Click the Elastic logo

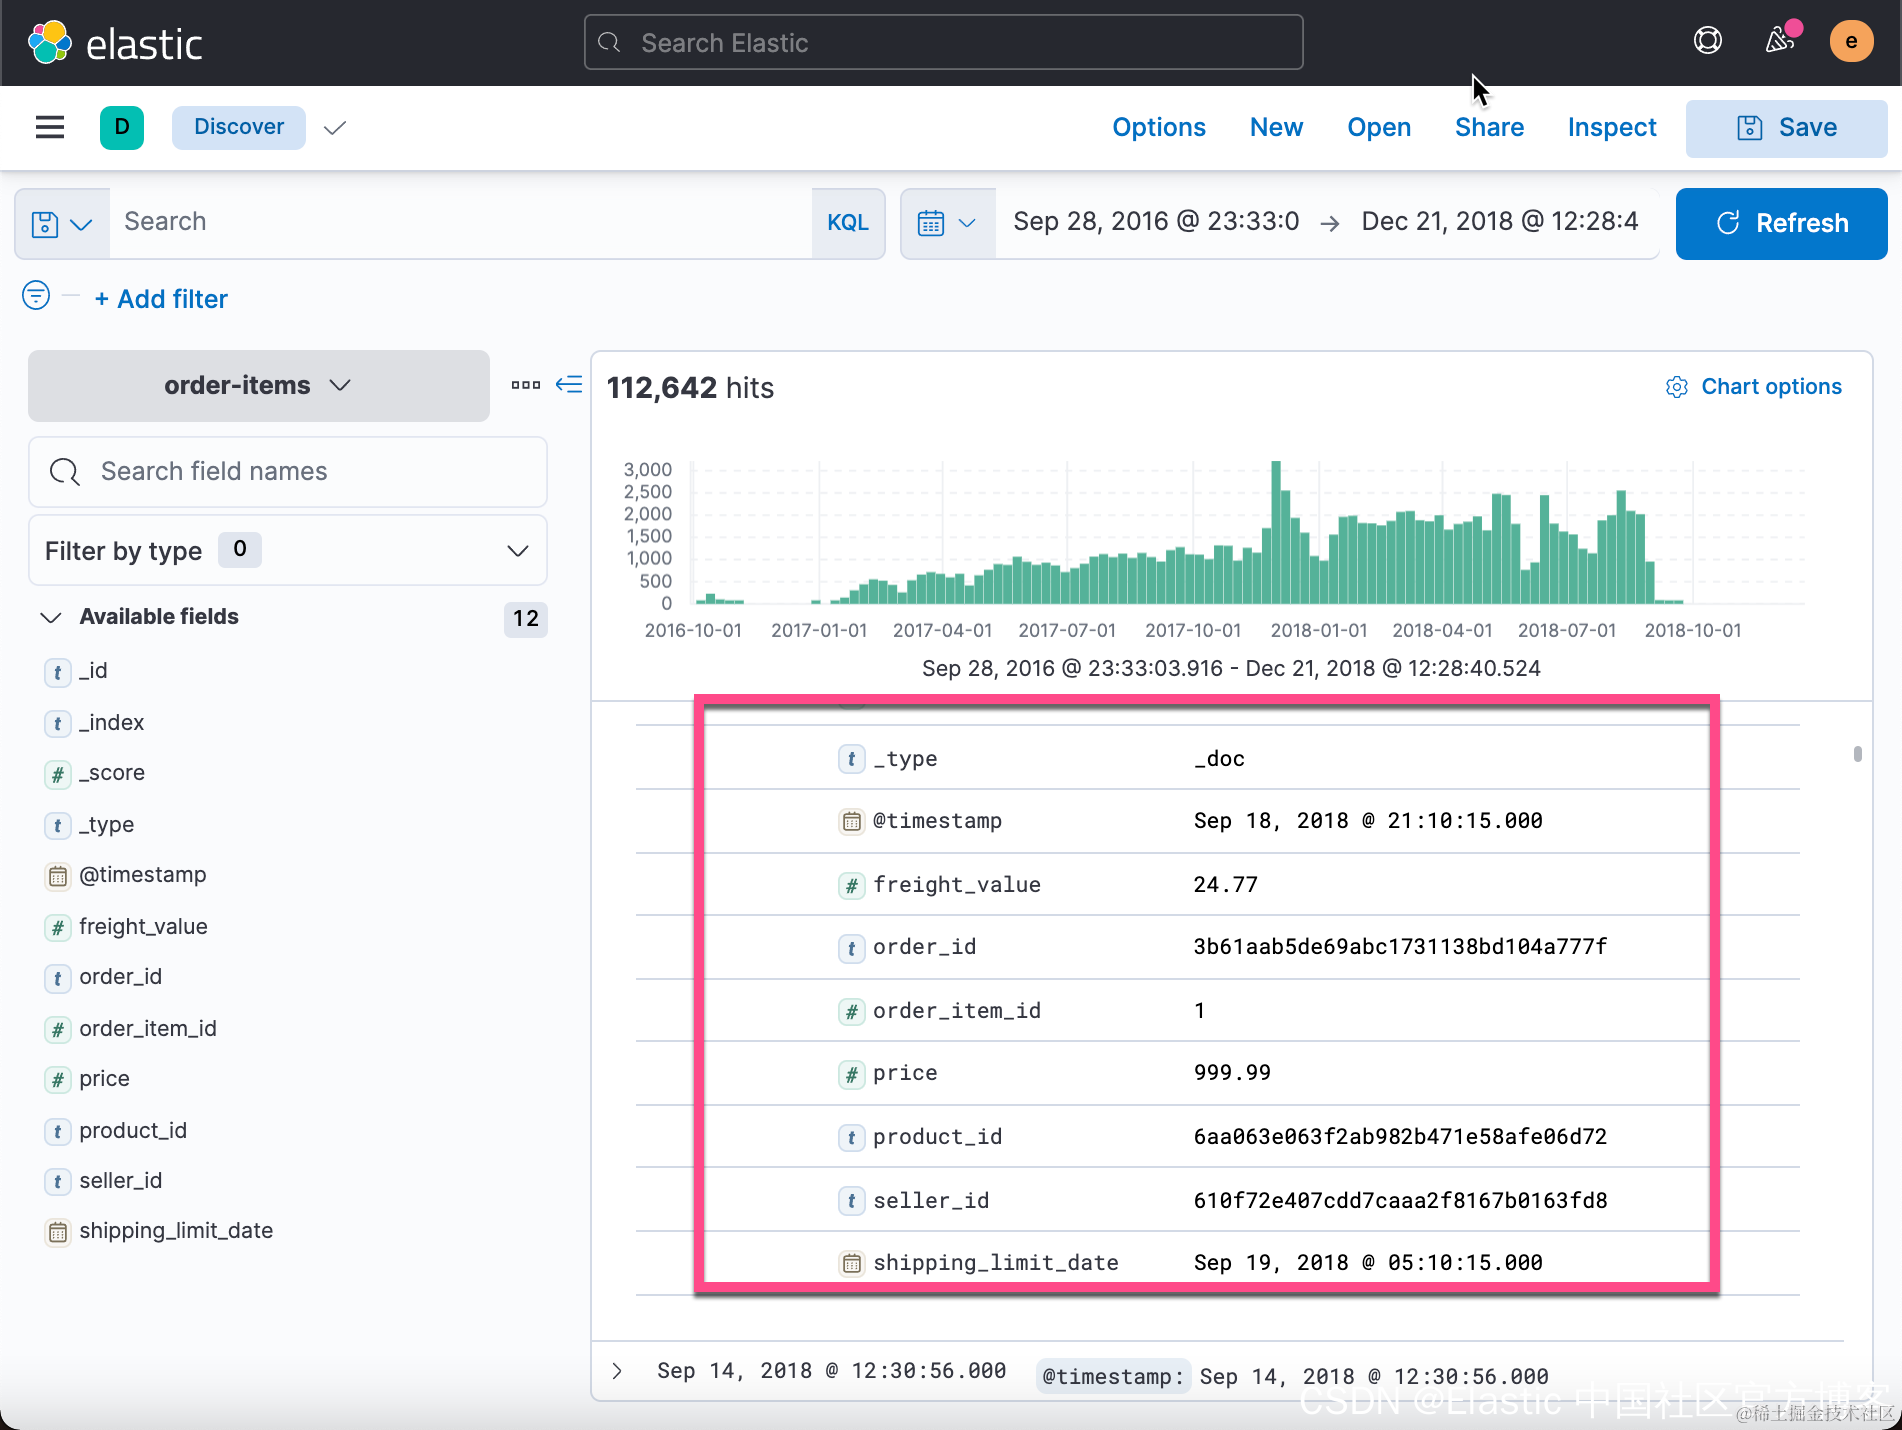(x=114, y=43)
